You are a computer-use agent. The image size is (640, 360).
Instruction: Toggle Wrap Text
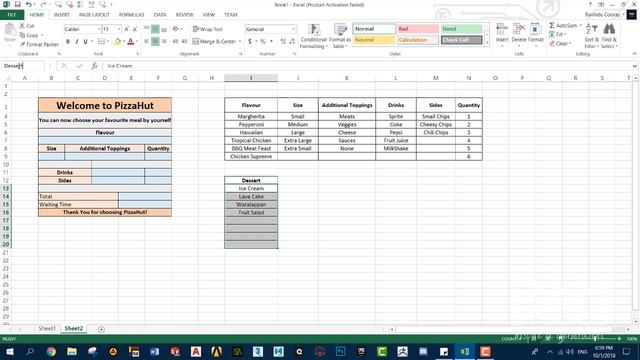[x=208, y=29]
